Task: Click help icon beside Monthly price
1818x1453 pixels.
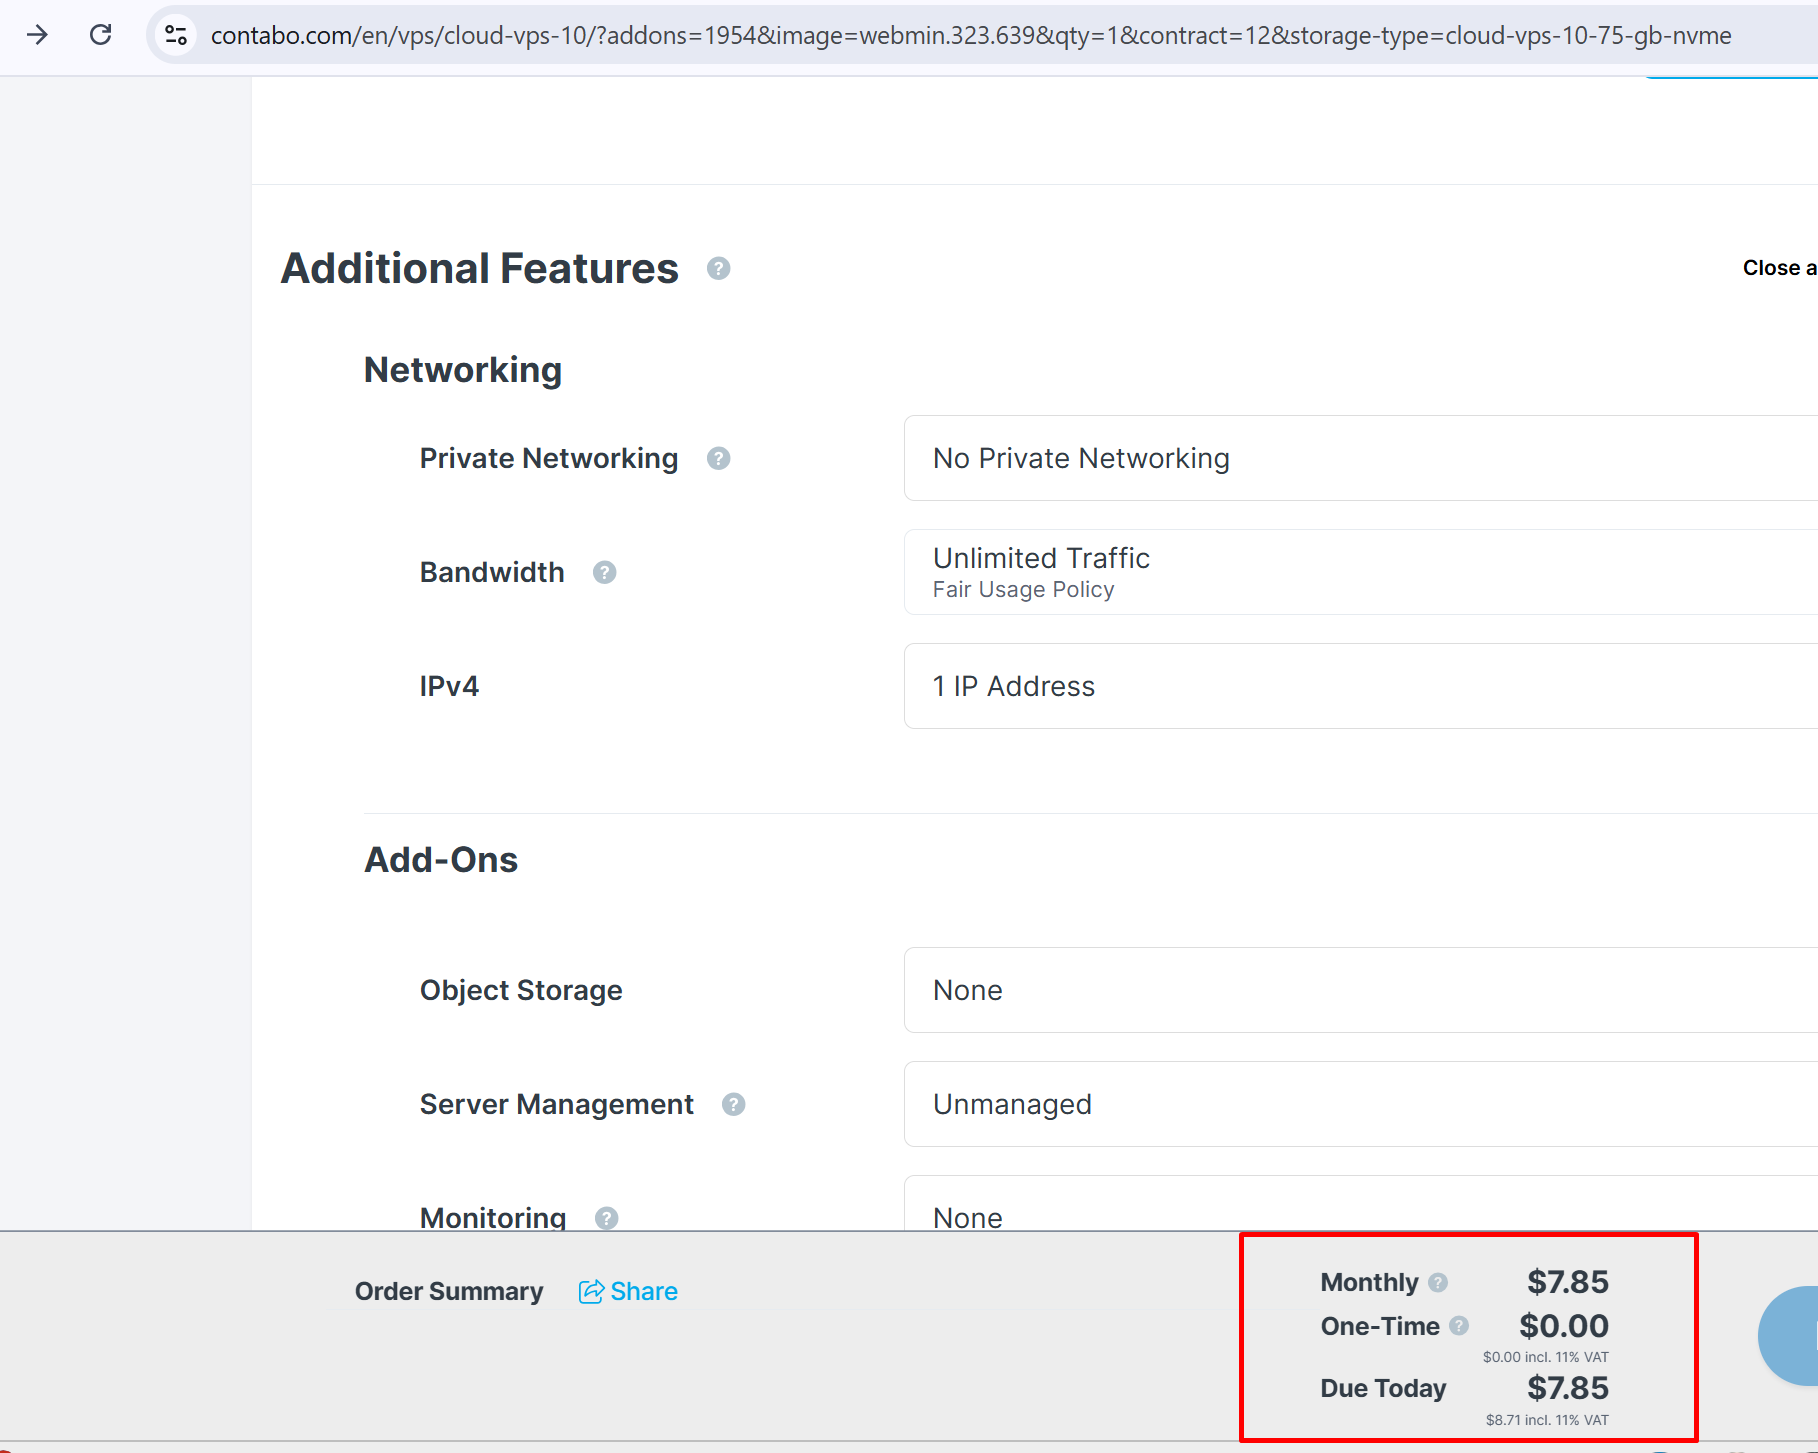Action: coord(1438,1282)
